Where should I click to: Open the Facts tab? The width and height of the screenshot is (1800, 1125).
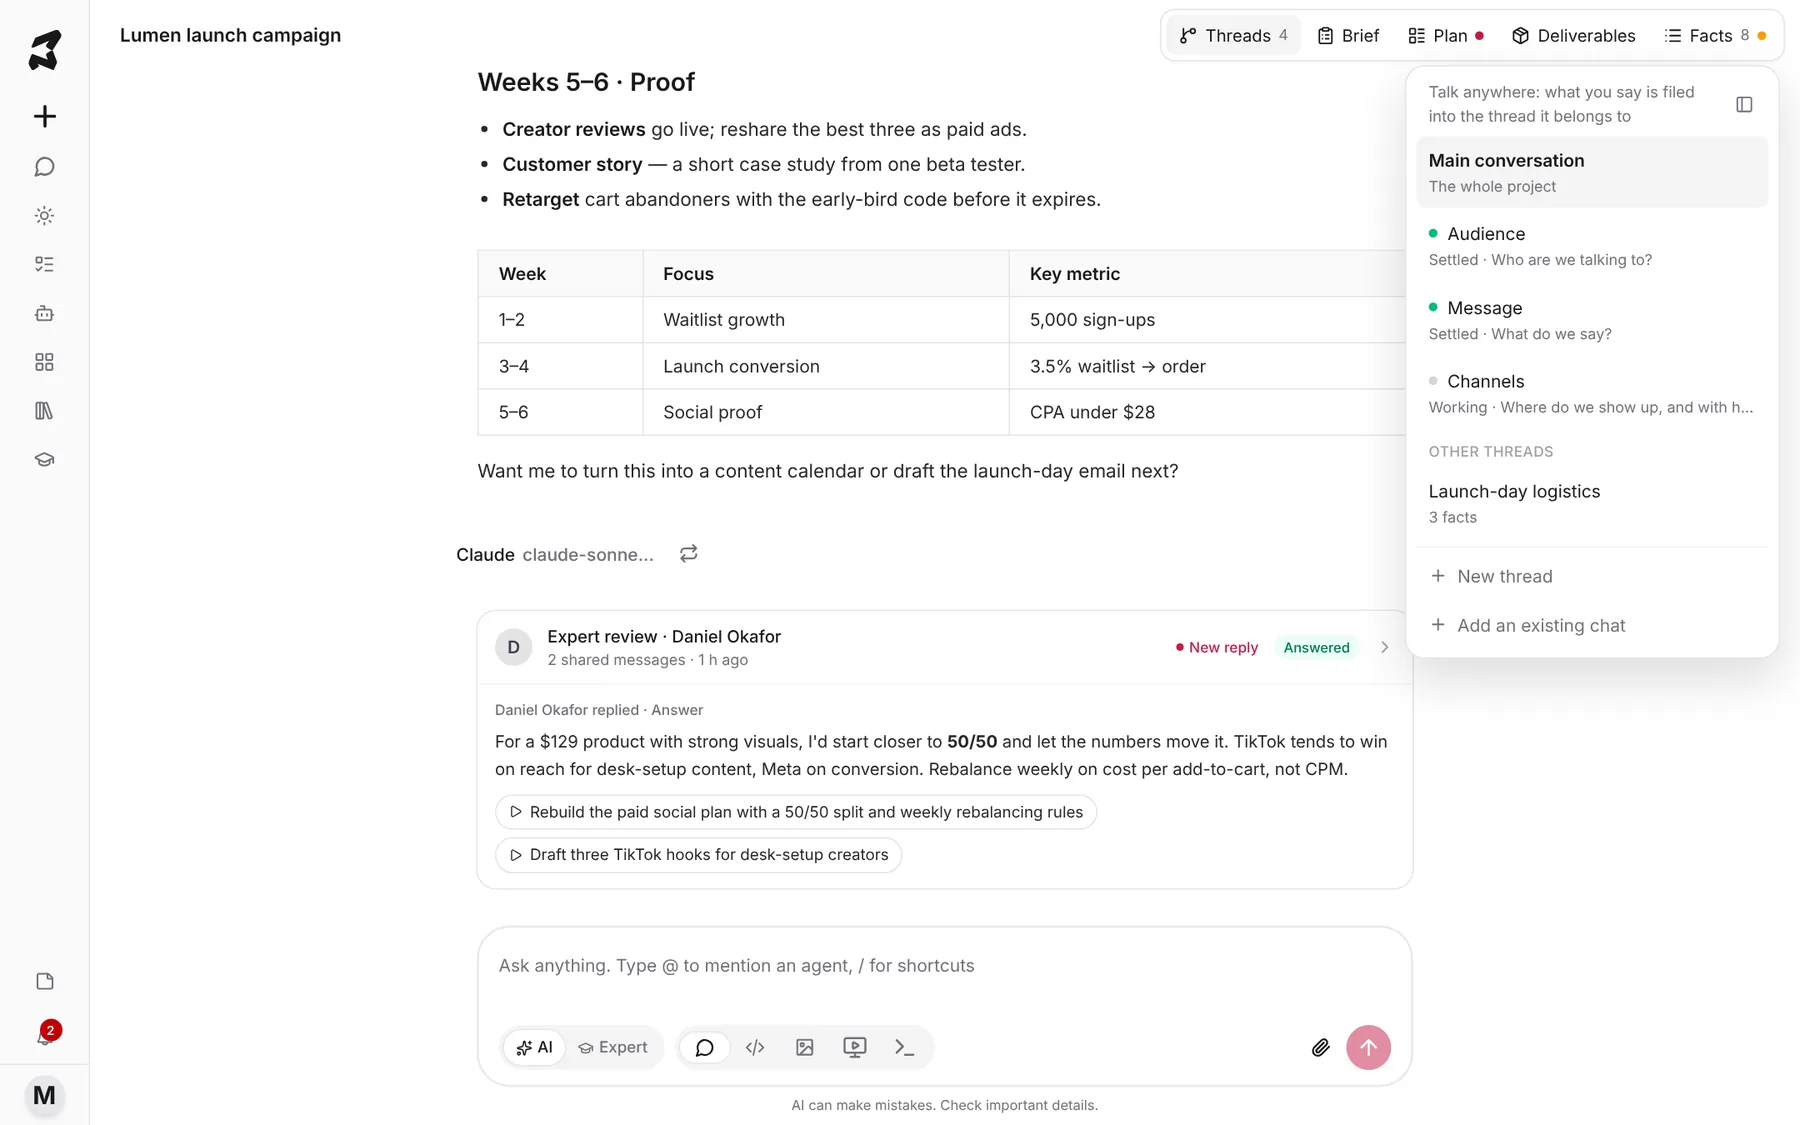tap(1715, 36)
